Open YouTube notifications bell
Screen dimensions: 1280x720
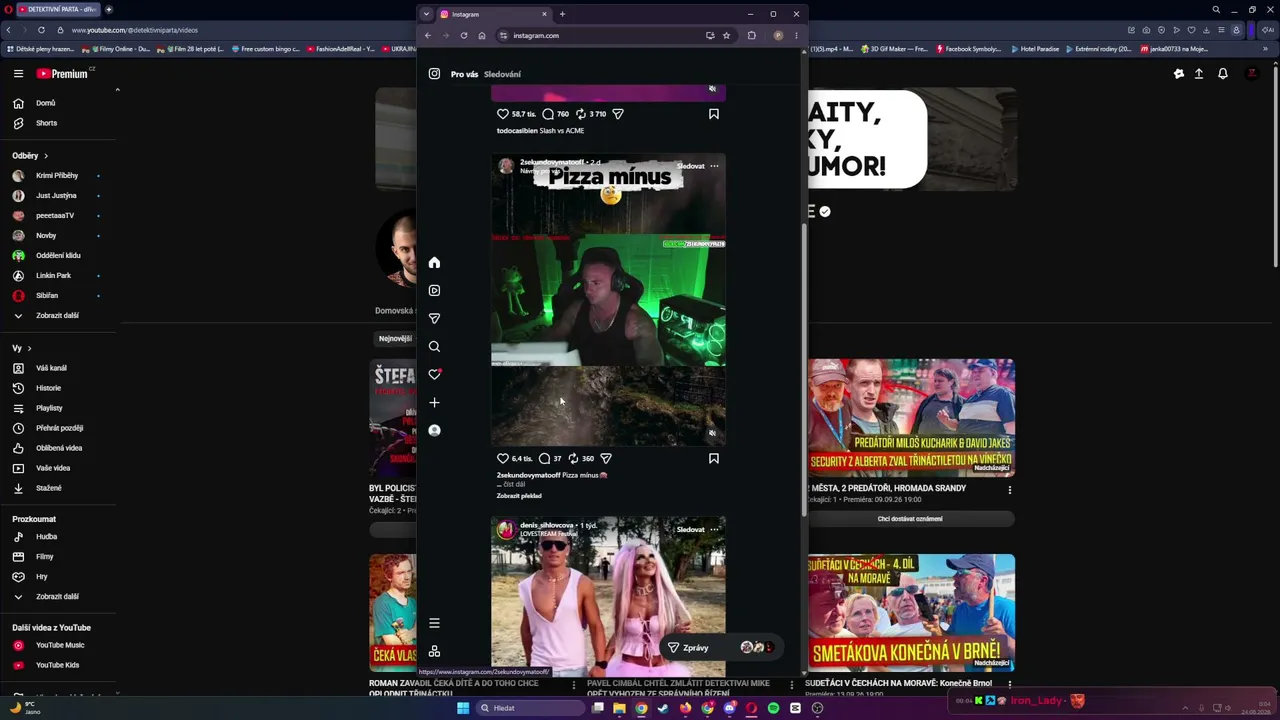point(1222,74)
